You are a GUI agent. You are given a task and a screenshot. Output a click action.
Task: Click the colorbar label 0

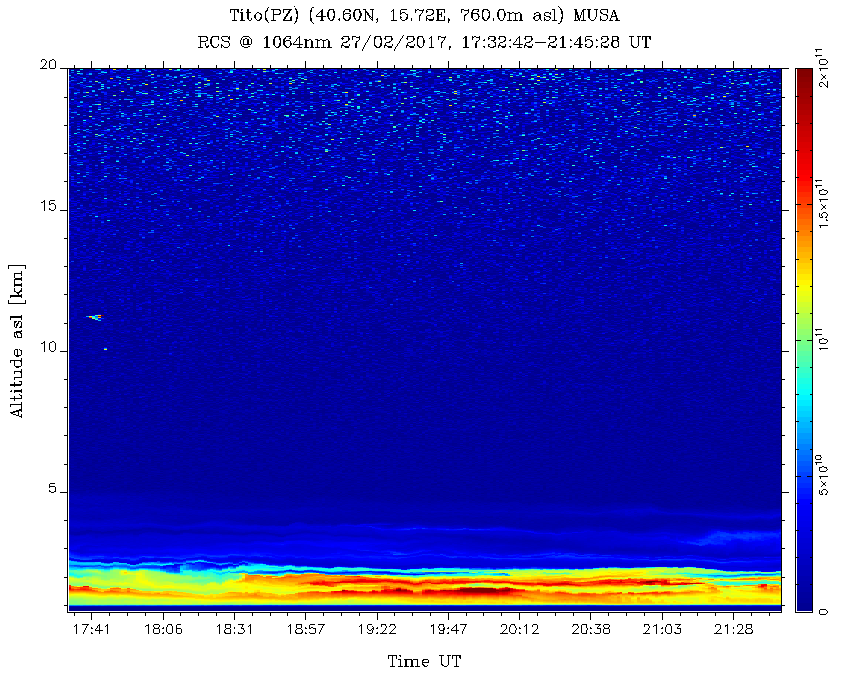(823, 611)
